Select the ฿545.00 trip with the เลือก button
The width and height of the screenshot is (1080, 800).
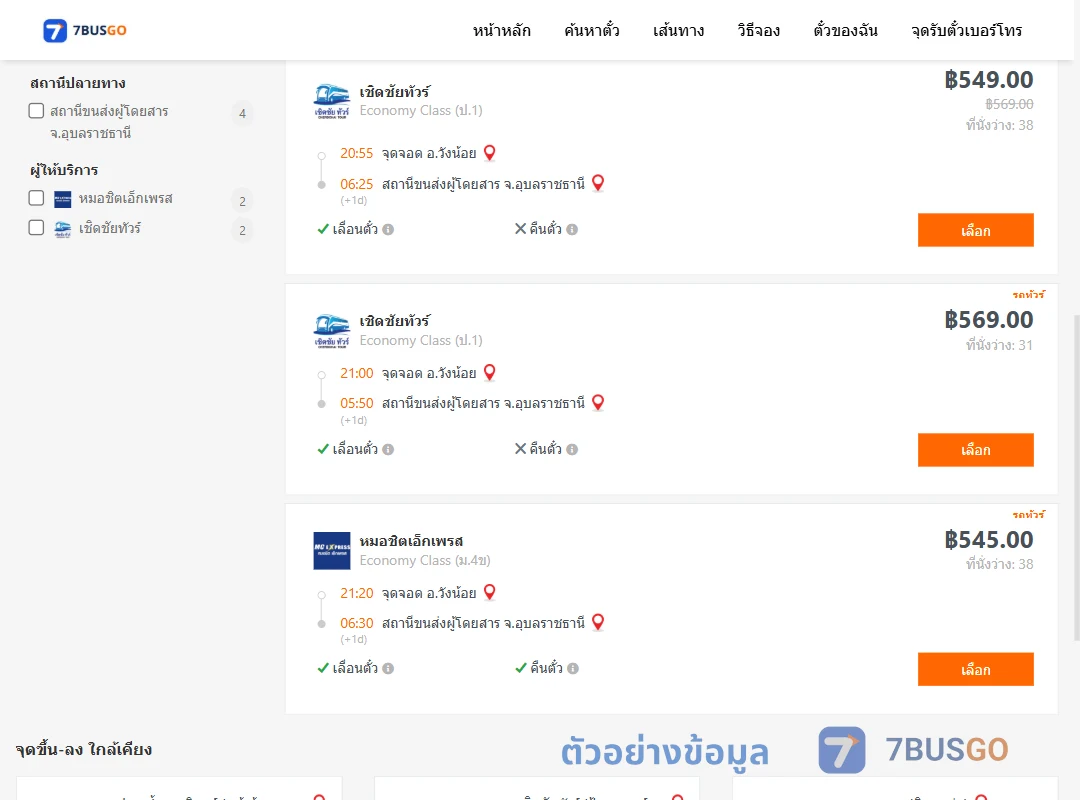point(975,669)
